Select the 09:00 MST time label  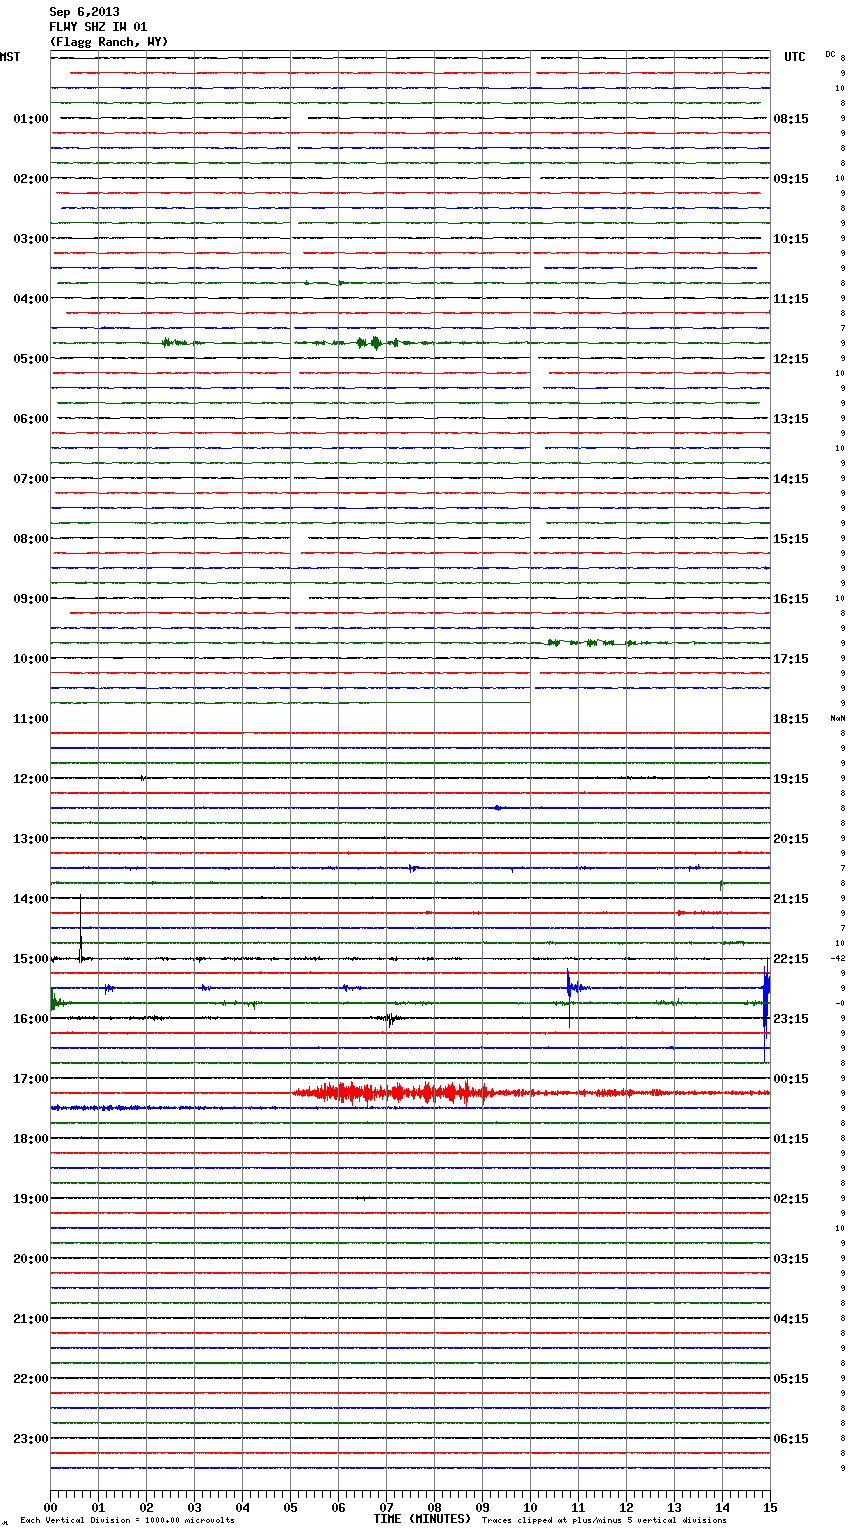pos(31,599)
